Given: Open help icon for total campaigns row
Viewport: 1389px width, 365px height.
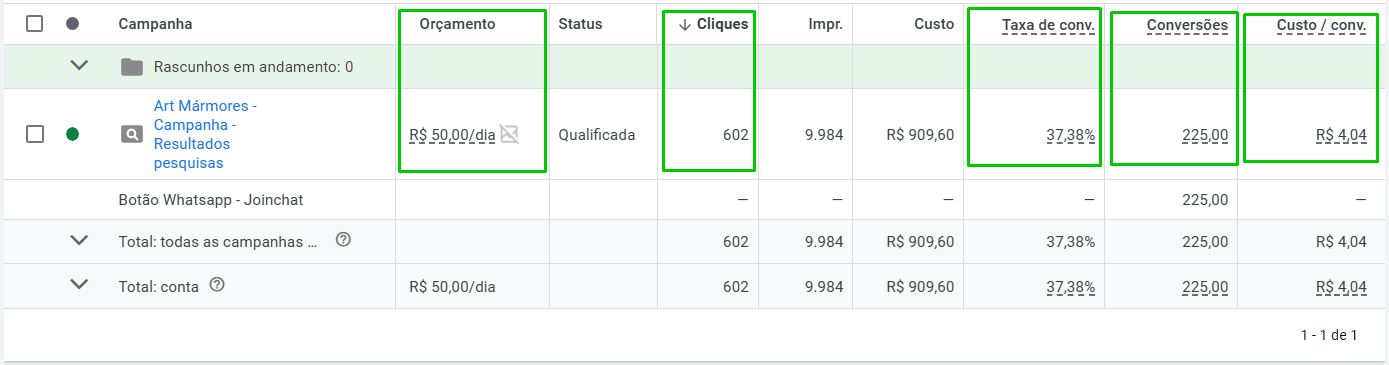Looking at the screenshot, I should coord(343,240).
